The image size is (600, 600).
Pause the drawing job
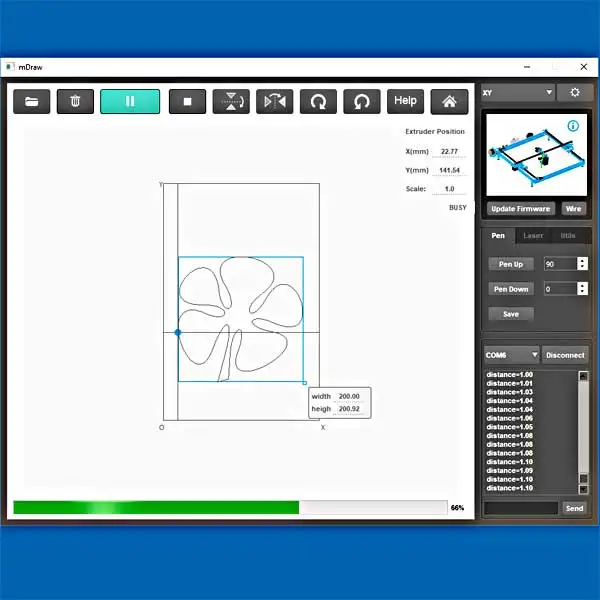(x=130, y=101)
